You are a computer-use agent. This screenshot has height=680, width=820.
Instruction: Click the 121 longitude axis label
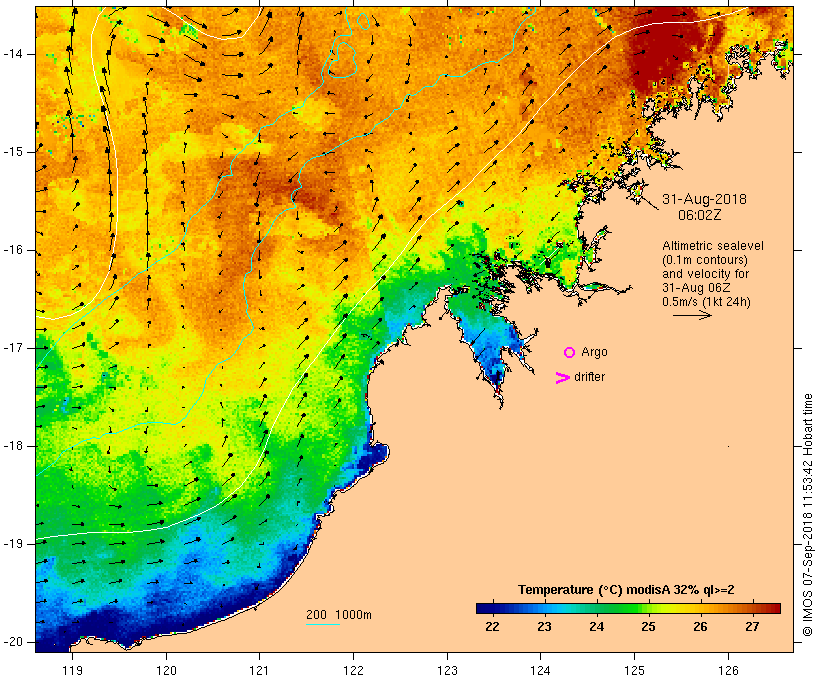click(259, 671)
